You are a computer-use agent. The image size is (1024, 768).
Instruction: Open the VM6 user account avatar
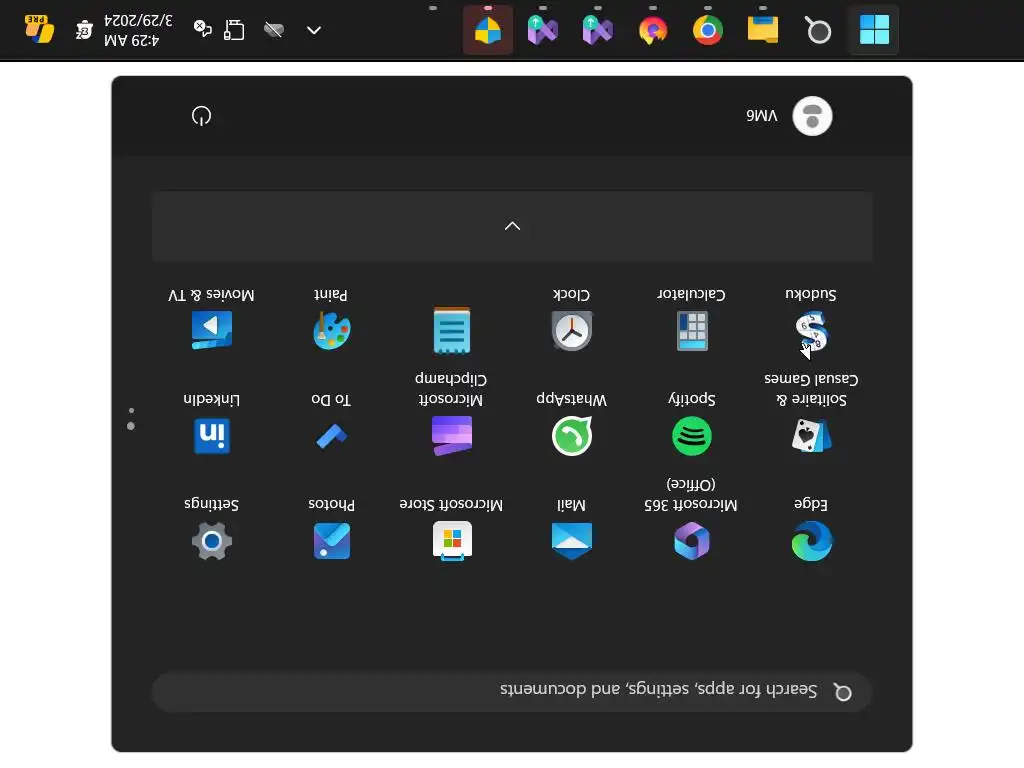click(812, 116)
